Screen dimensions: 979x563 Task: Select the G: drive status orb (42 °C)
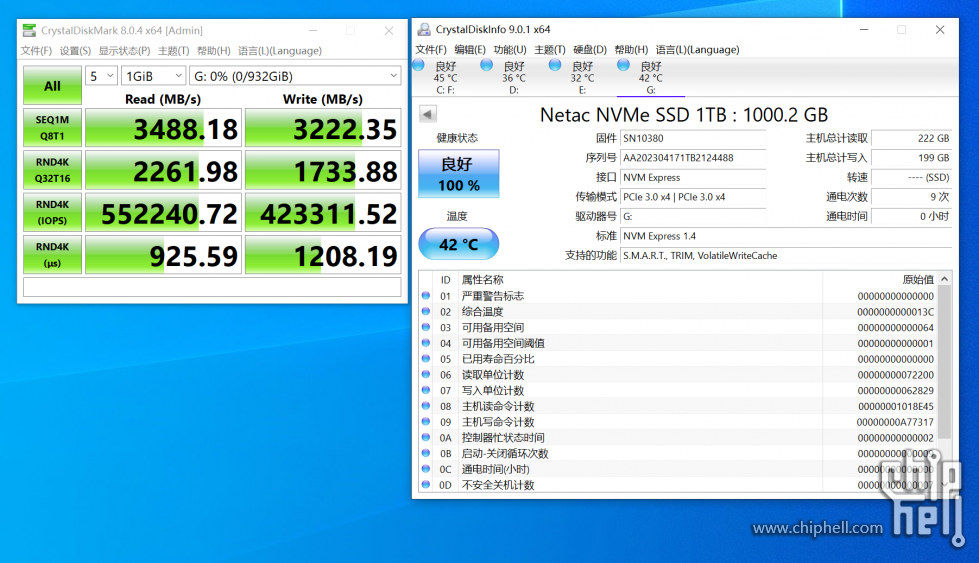pos(623,65)
